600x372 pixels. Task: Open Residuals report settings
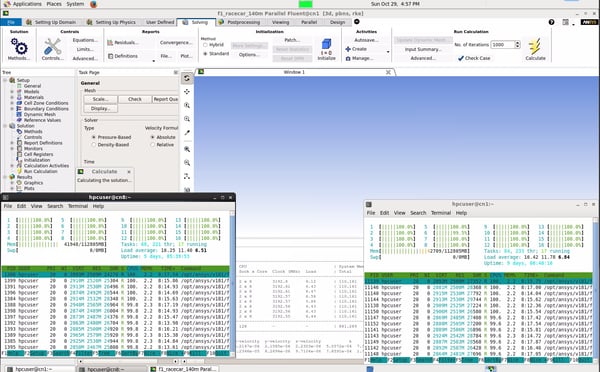(122, 42)
